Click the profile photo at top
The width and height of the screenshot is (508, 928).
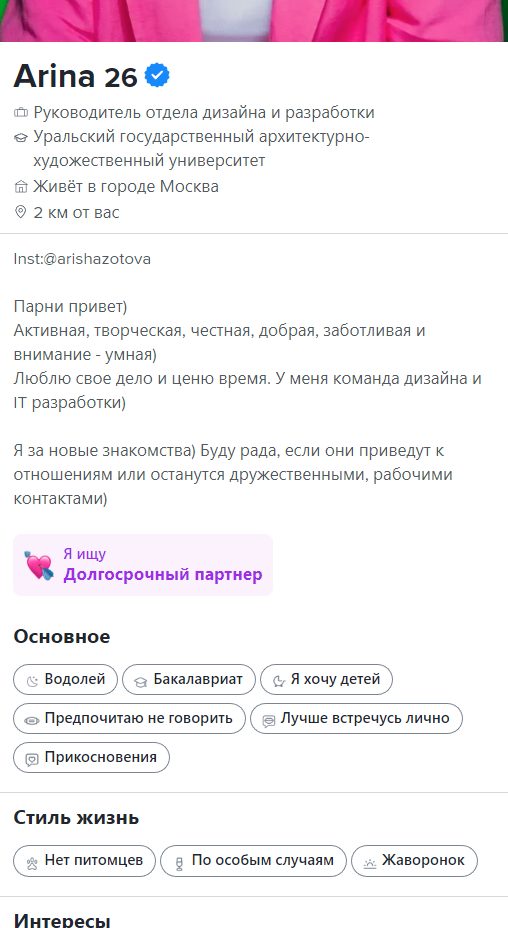pos(254,20)
